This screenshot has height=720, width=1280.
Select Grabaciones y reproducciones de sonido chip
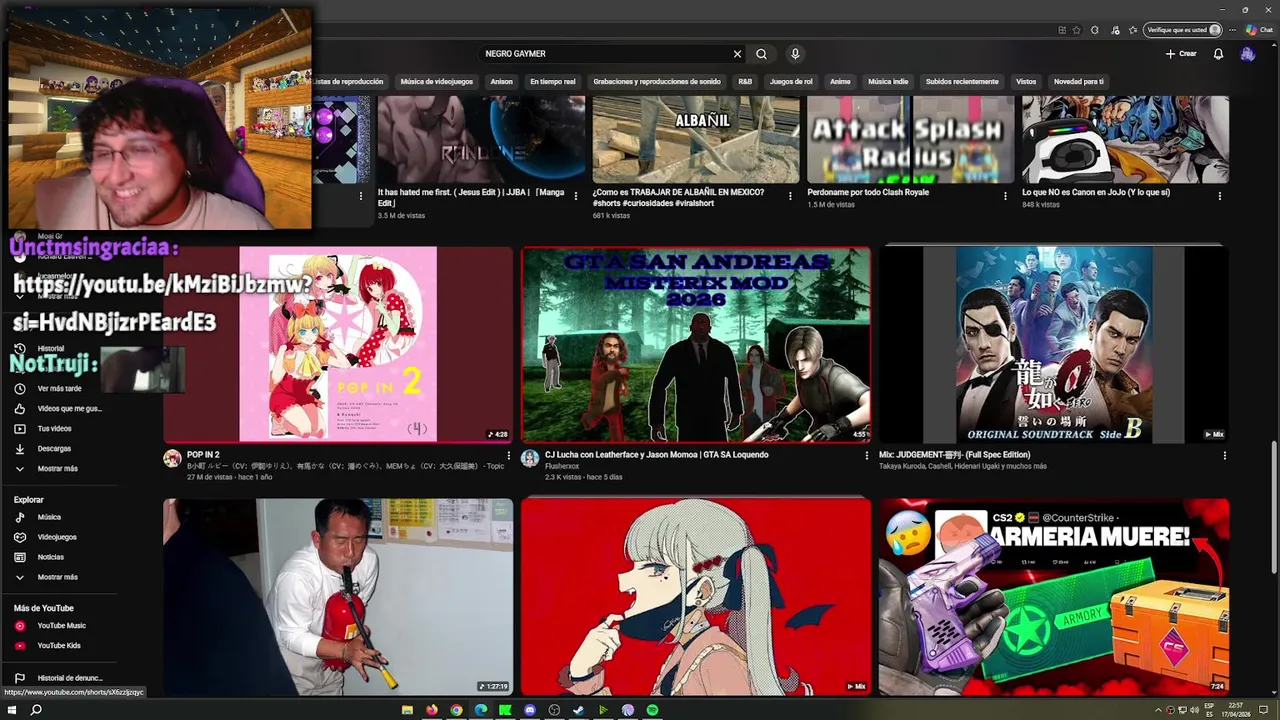coord(657,82)
